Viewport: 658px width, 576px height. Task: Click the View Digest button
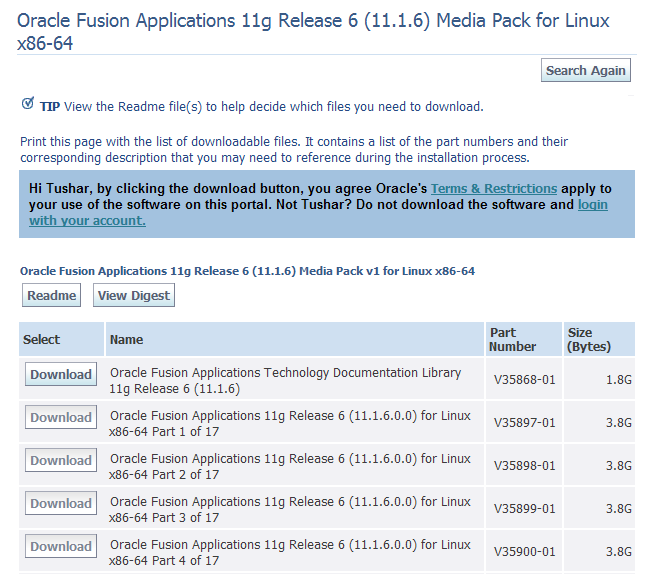[x=133, y=295]
